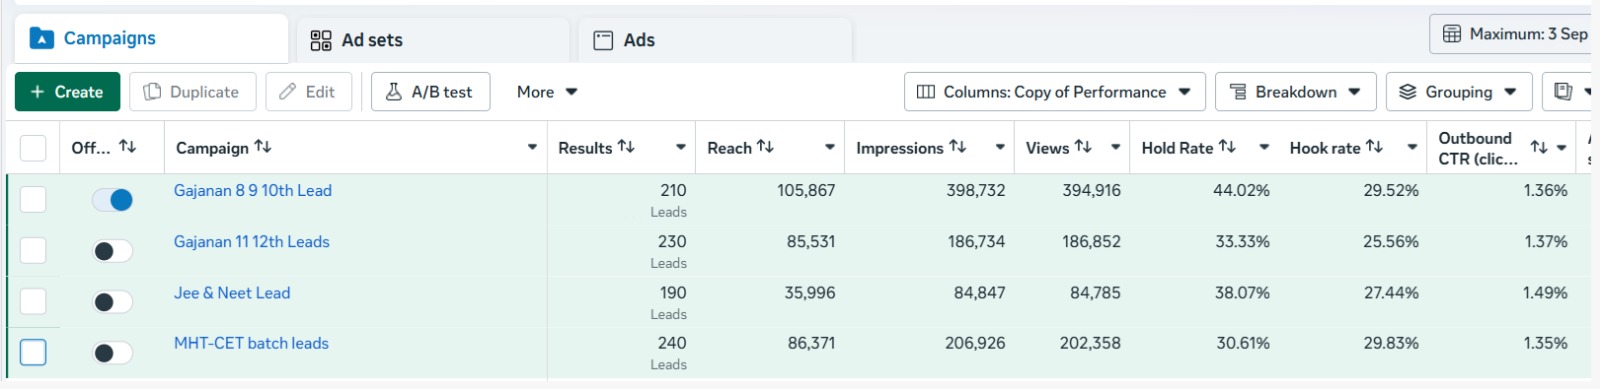Open the Columns: Copy of Performance dropdown

tap(1054, 92)
